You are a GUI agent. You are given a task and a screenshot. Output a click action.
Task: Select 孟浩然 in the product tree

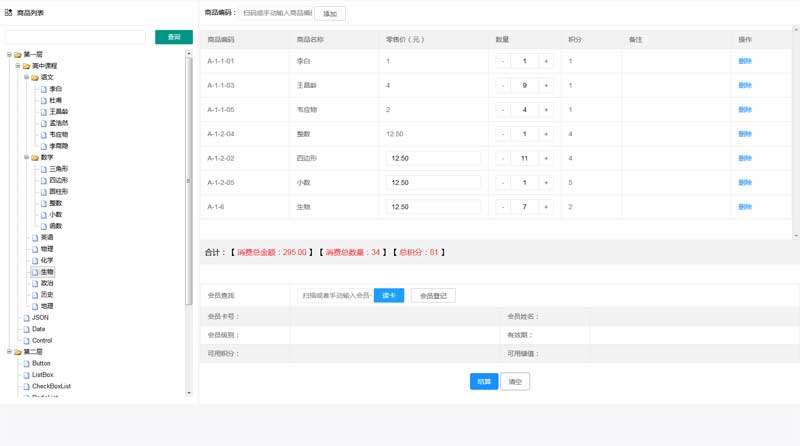click(59, 123)
